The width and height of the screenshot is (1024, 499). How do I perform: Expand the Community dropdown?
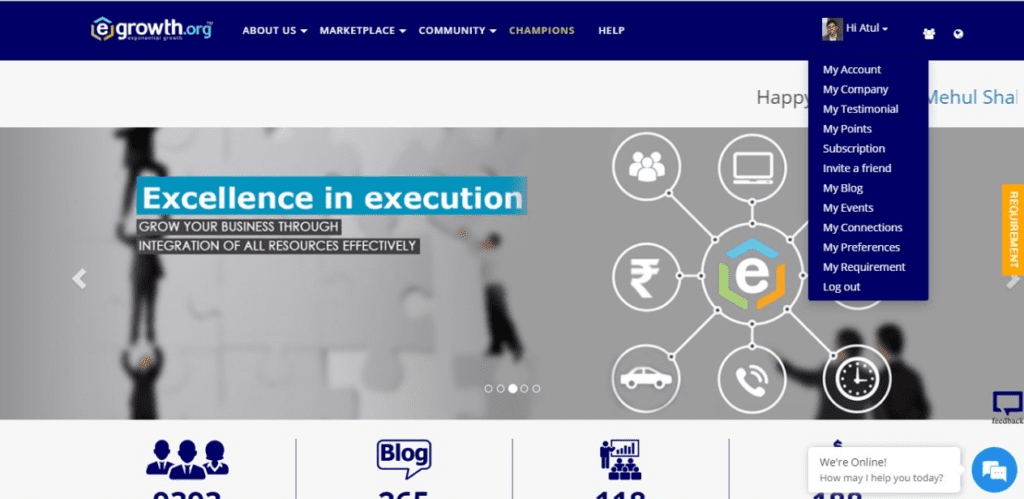click(x=457, y=30)
